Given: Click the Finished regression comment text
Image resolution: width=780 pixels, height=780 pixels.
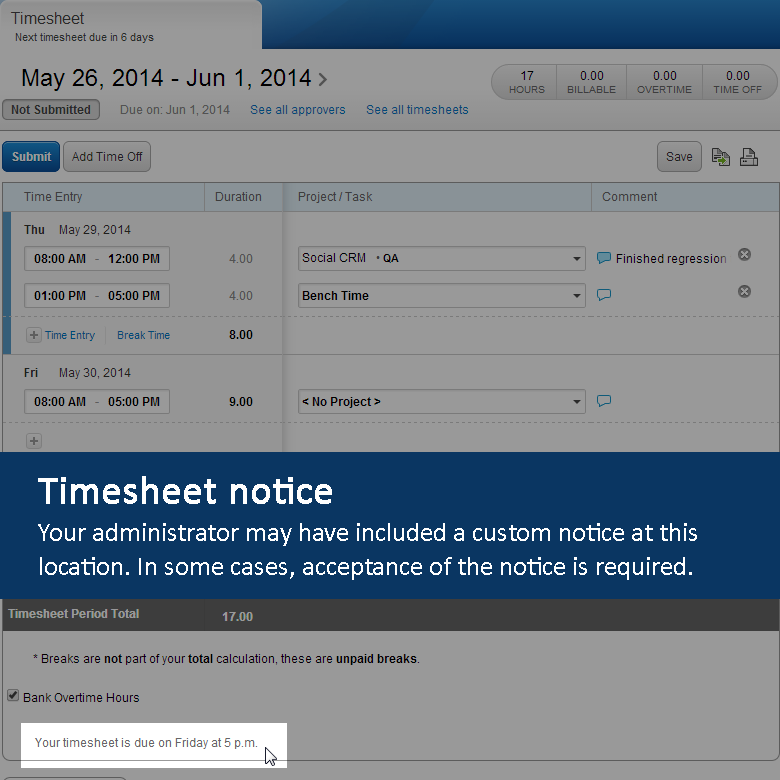Looking at the screenshot, I should (671, 259).
